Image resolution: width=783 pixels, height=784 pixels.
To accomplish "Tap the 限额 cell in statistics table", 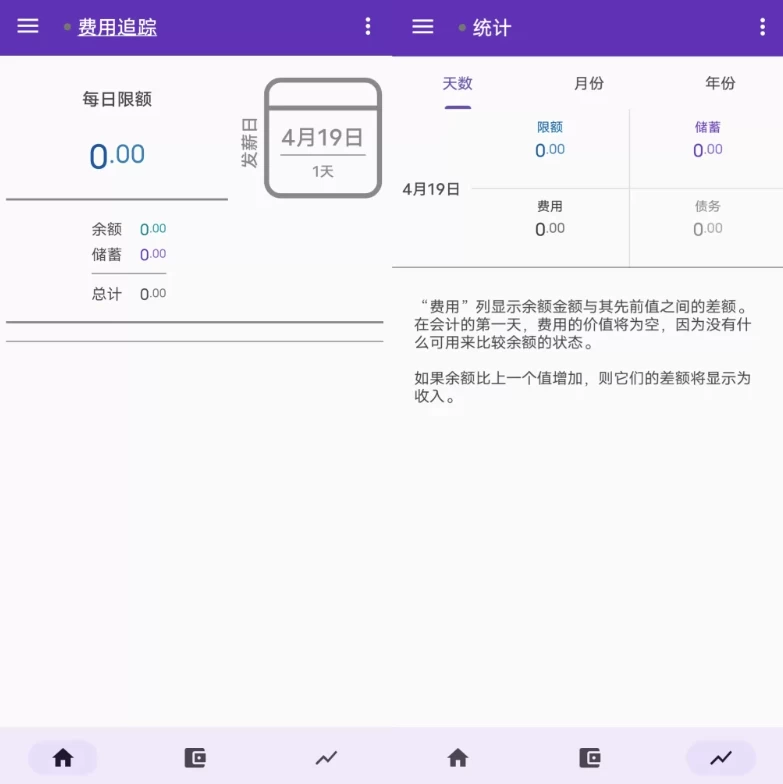I will (549, 140).
